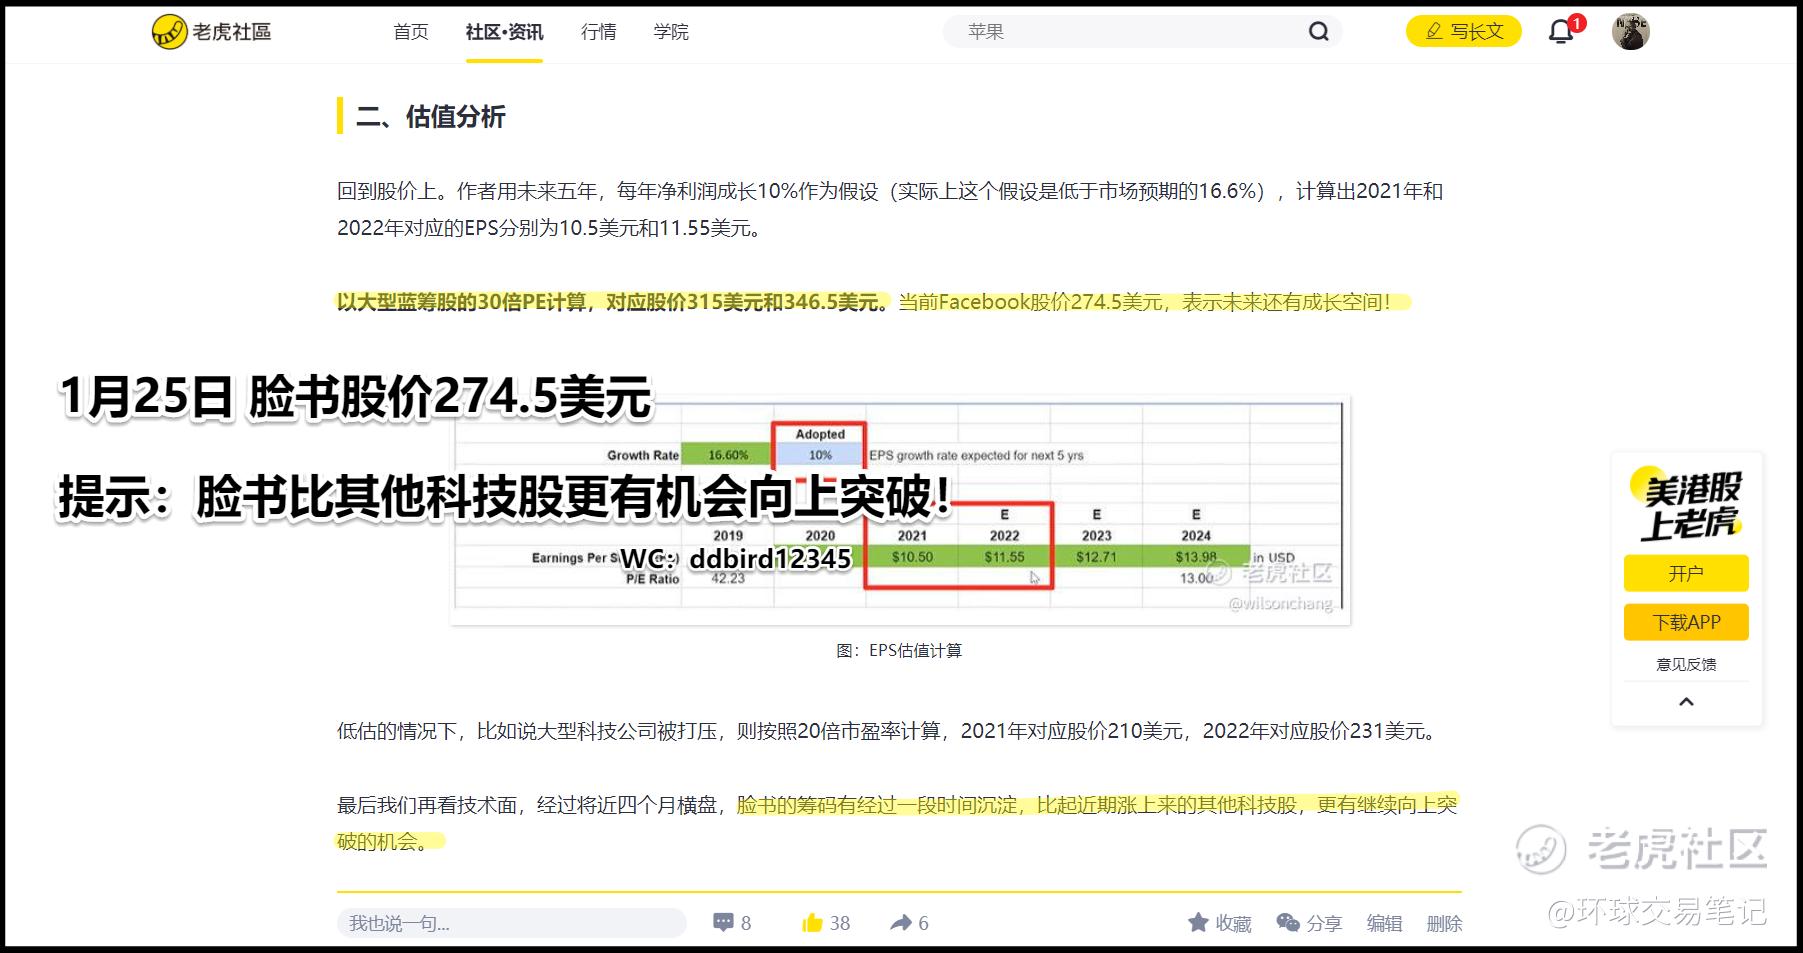The height and width of the screenshot is (953, 1803).
Task: Go to the 行情 navigation tab
Action: [x=599, y=32]
